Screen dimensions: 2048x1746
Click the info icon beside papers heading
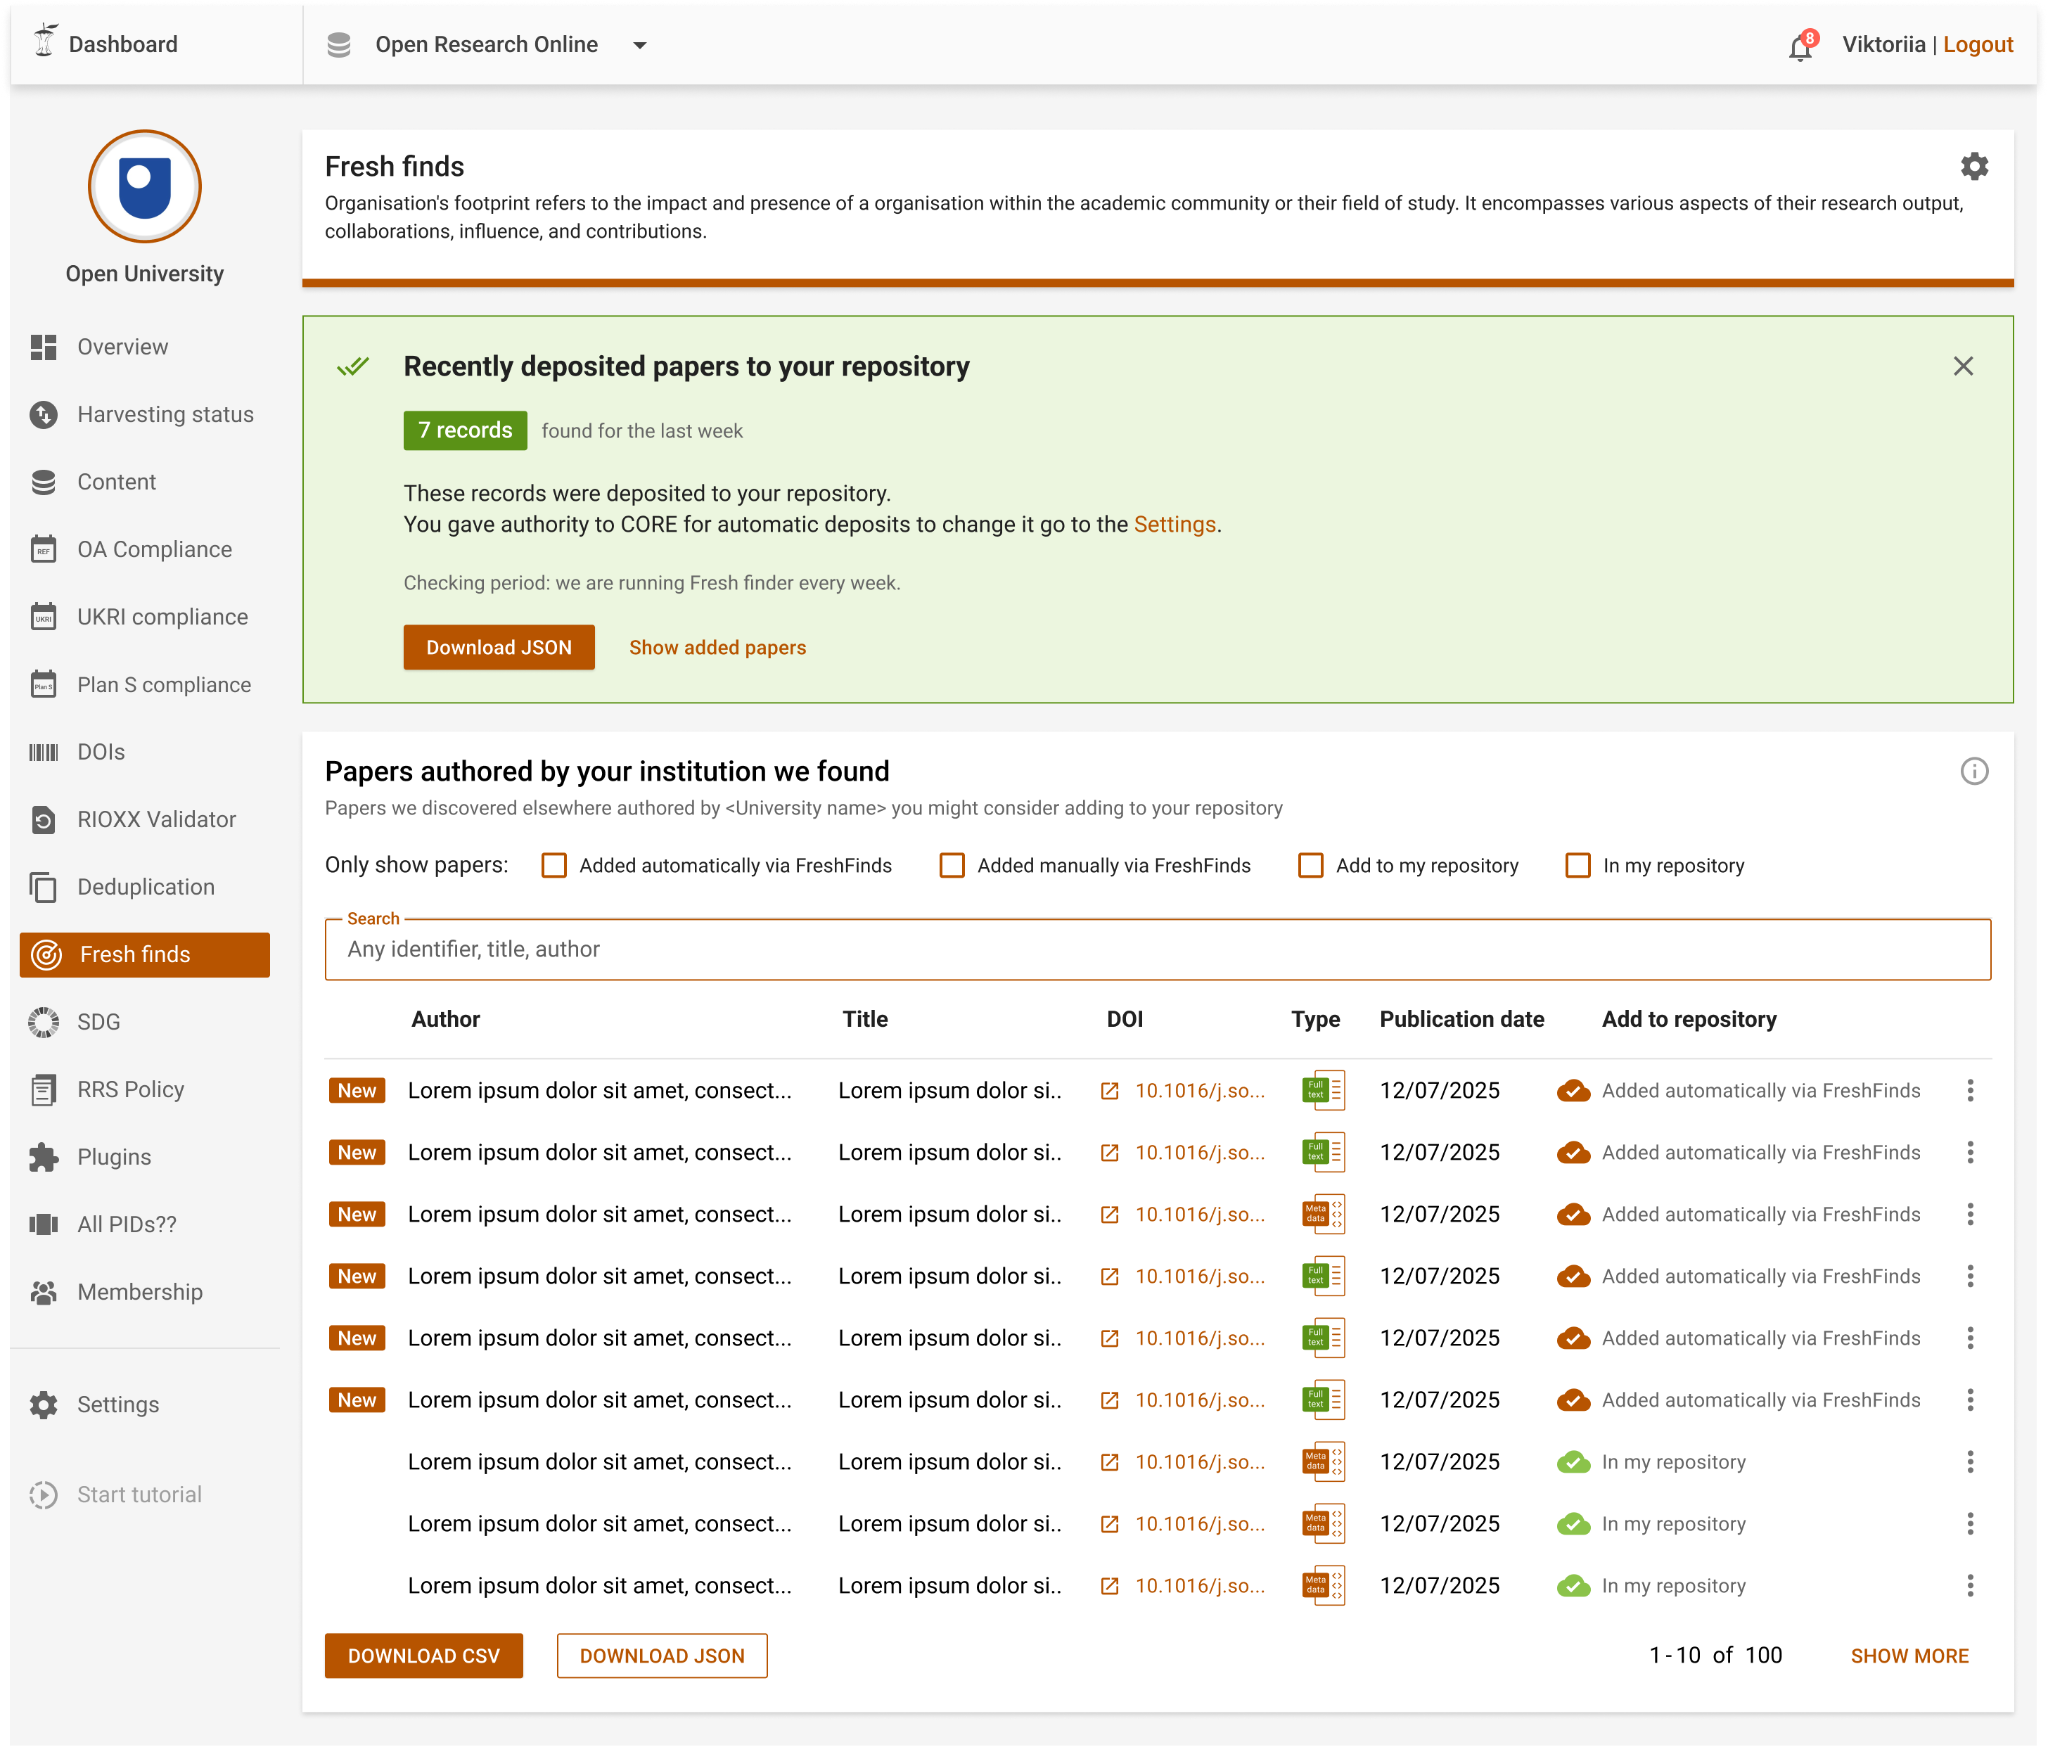(1973, 771)
